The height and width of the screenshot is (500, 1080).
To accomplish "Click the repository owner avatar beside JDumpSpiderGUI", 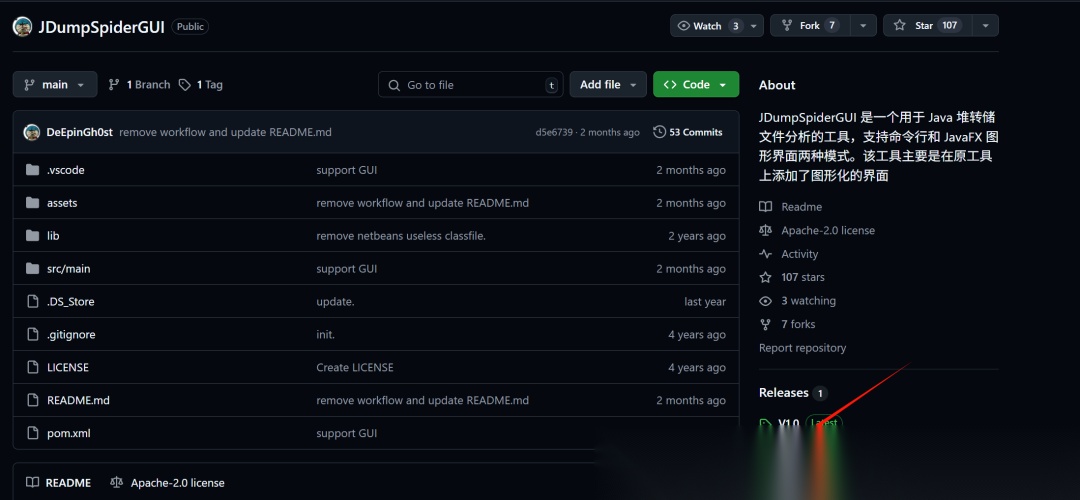I will [x=22, y=27].
